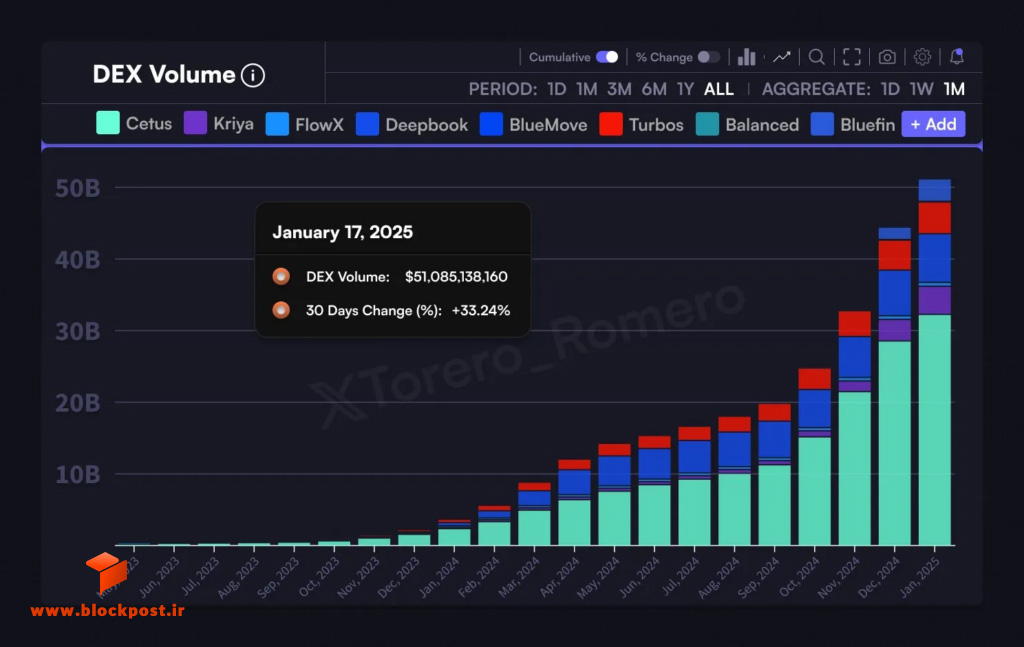Viewport: 1024px width, 647px height.
Task: Select the 3M period option
Action: [x=619, y=89]
